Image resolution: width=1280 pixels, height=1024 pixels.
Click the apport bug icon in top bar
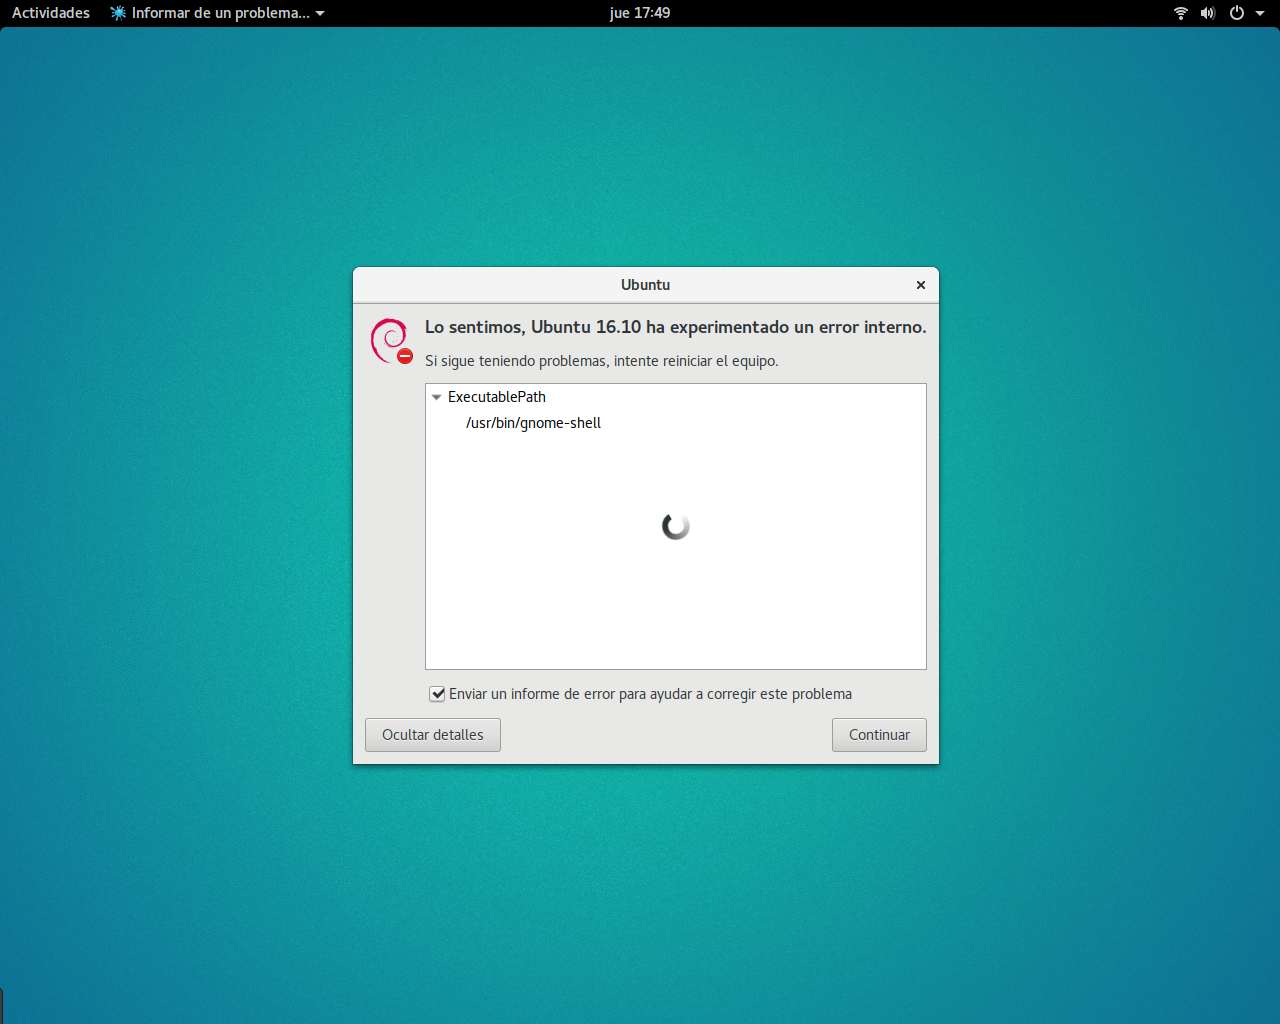click(118, 13)
